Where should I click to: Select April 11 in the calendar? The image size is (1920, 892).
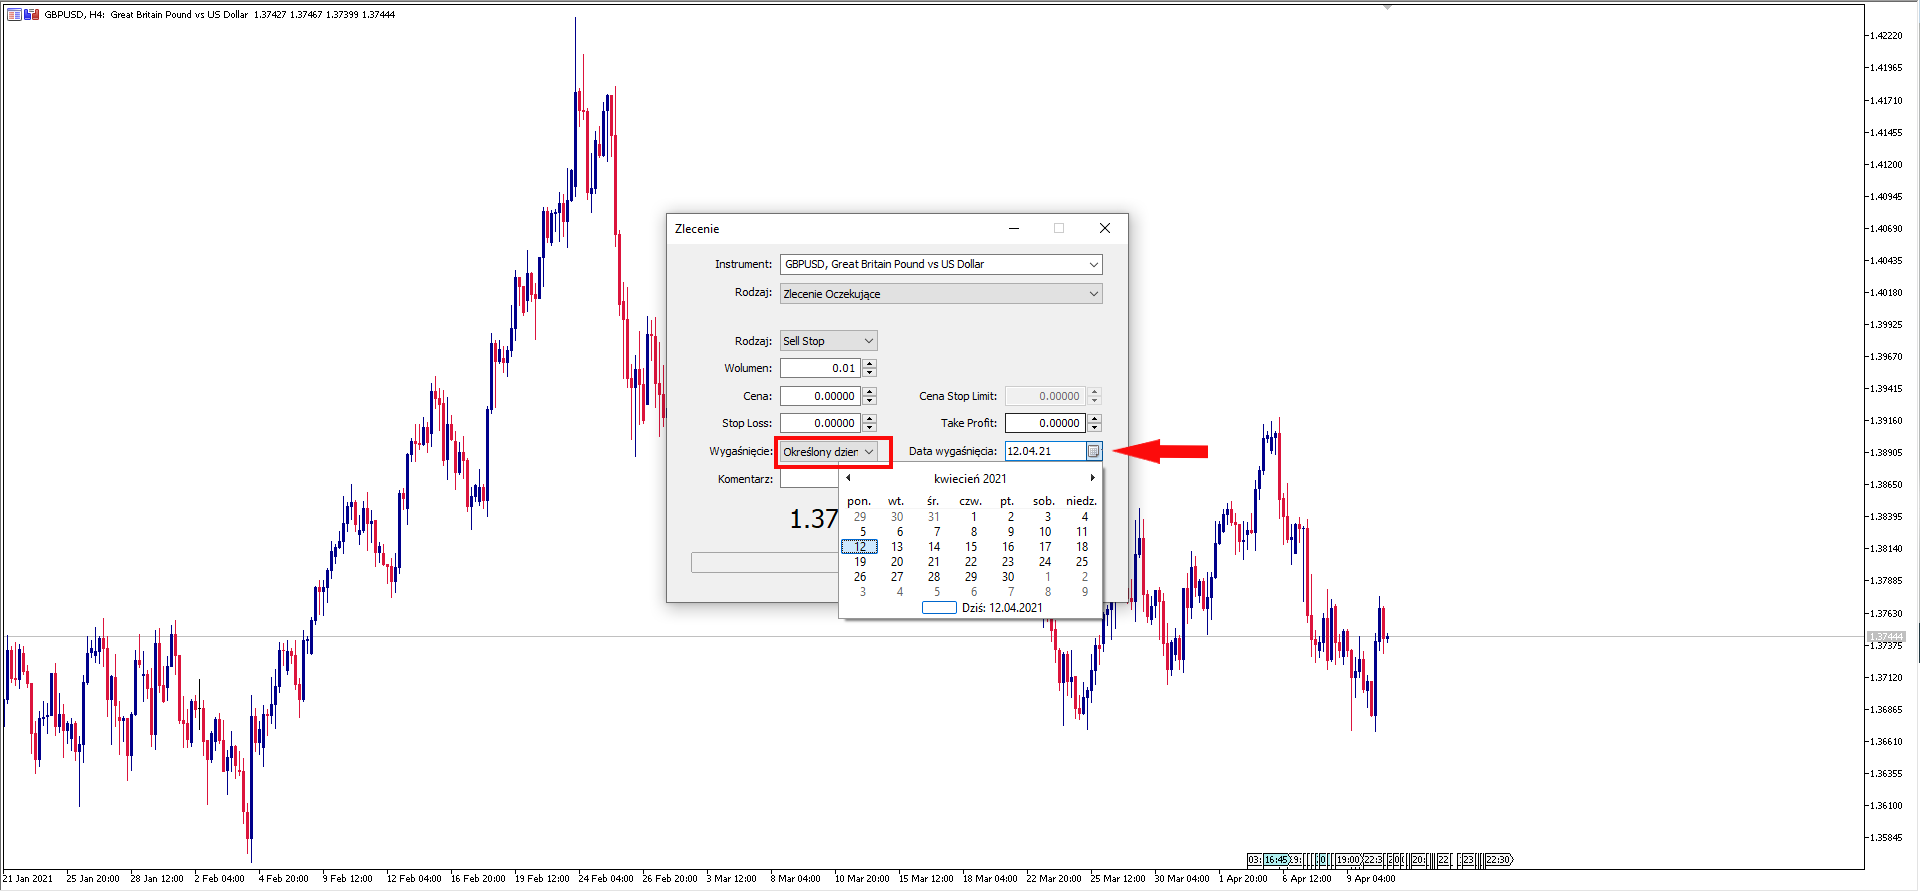coord(1082,532)
